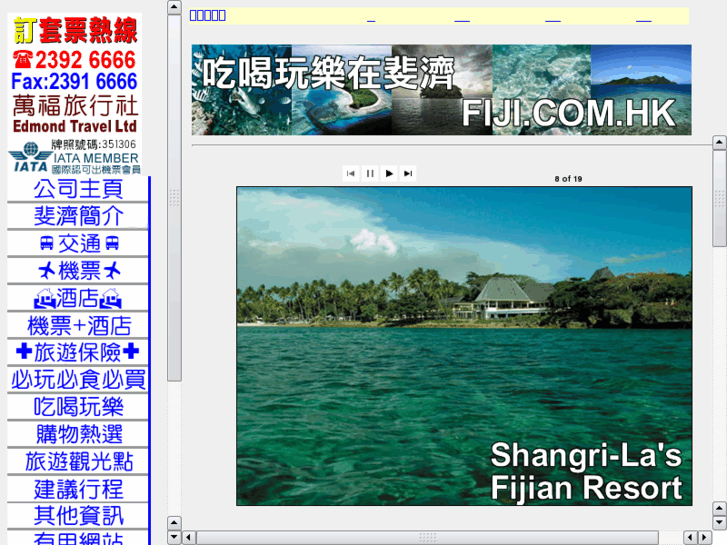
Task: Click the horizontal scrollbar thumb
Action: click(427, 538)
